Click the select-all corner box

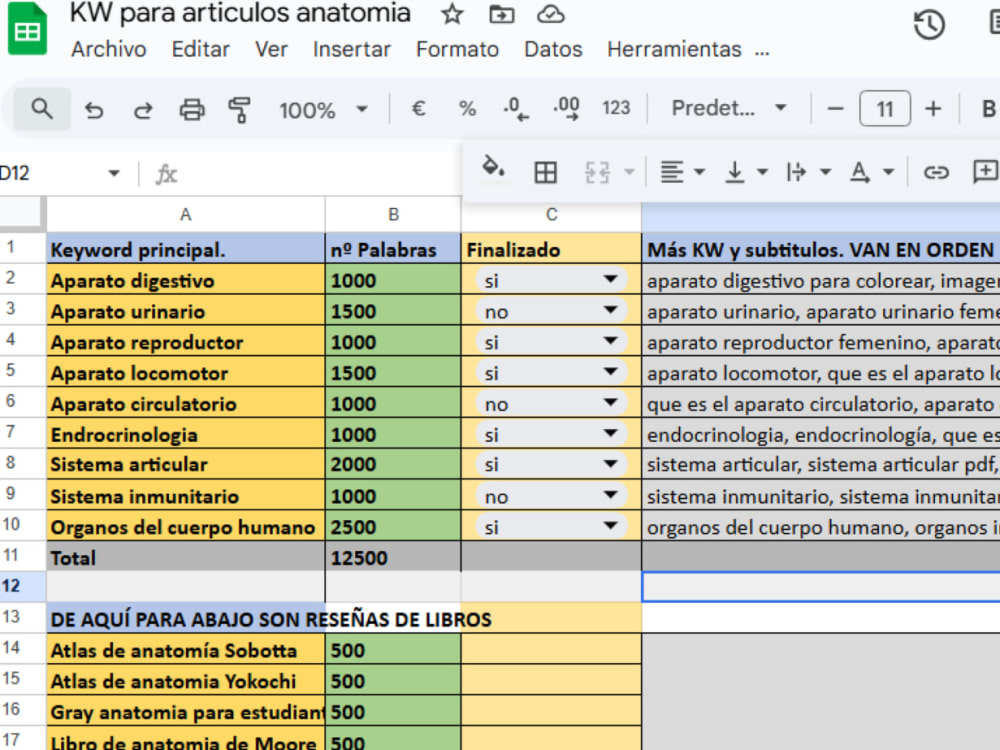[x=22, y=214]
